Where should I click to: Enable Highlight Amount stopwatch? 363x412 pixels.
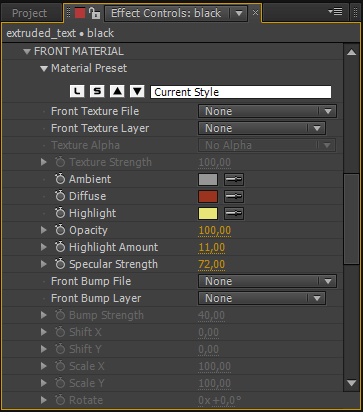coord(60,247)
